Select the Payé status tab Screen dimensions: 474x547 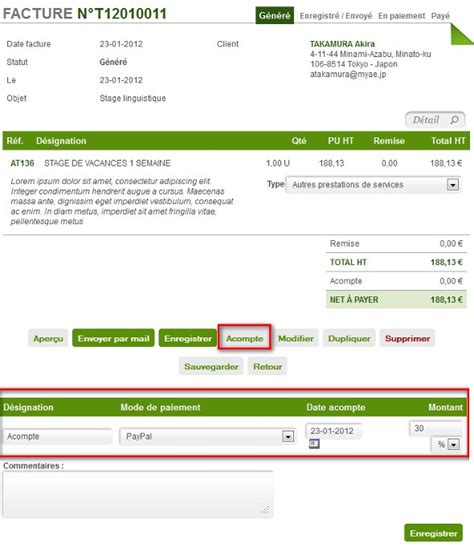[x=440, y=16]
